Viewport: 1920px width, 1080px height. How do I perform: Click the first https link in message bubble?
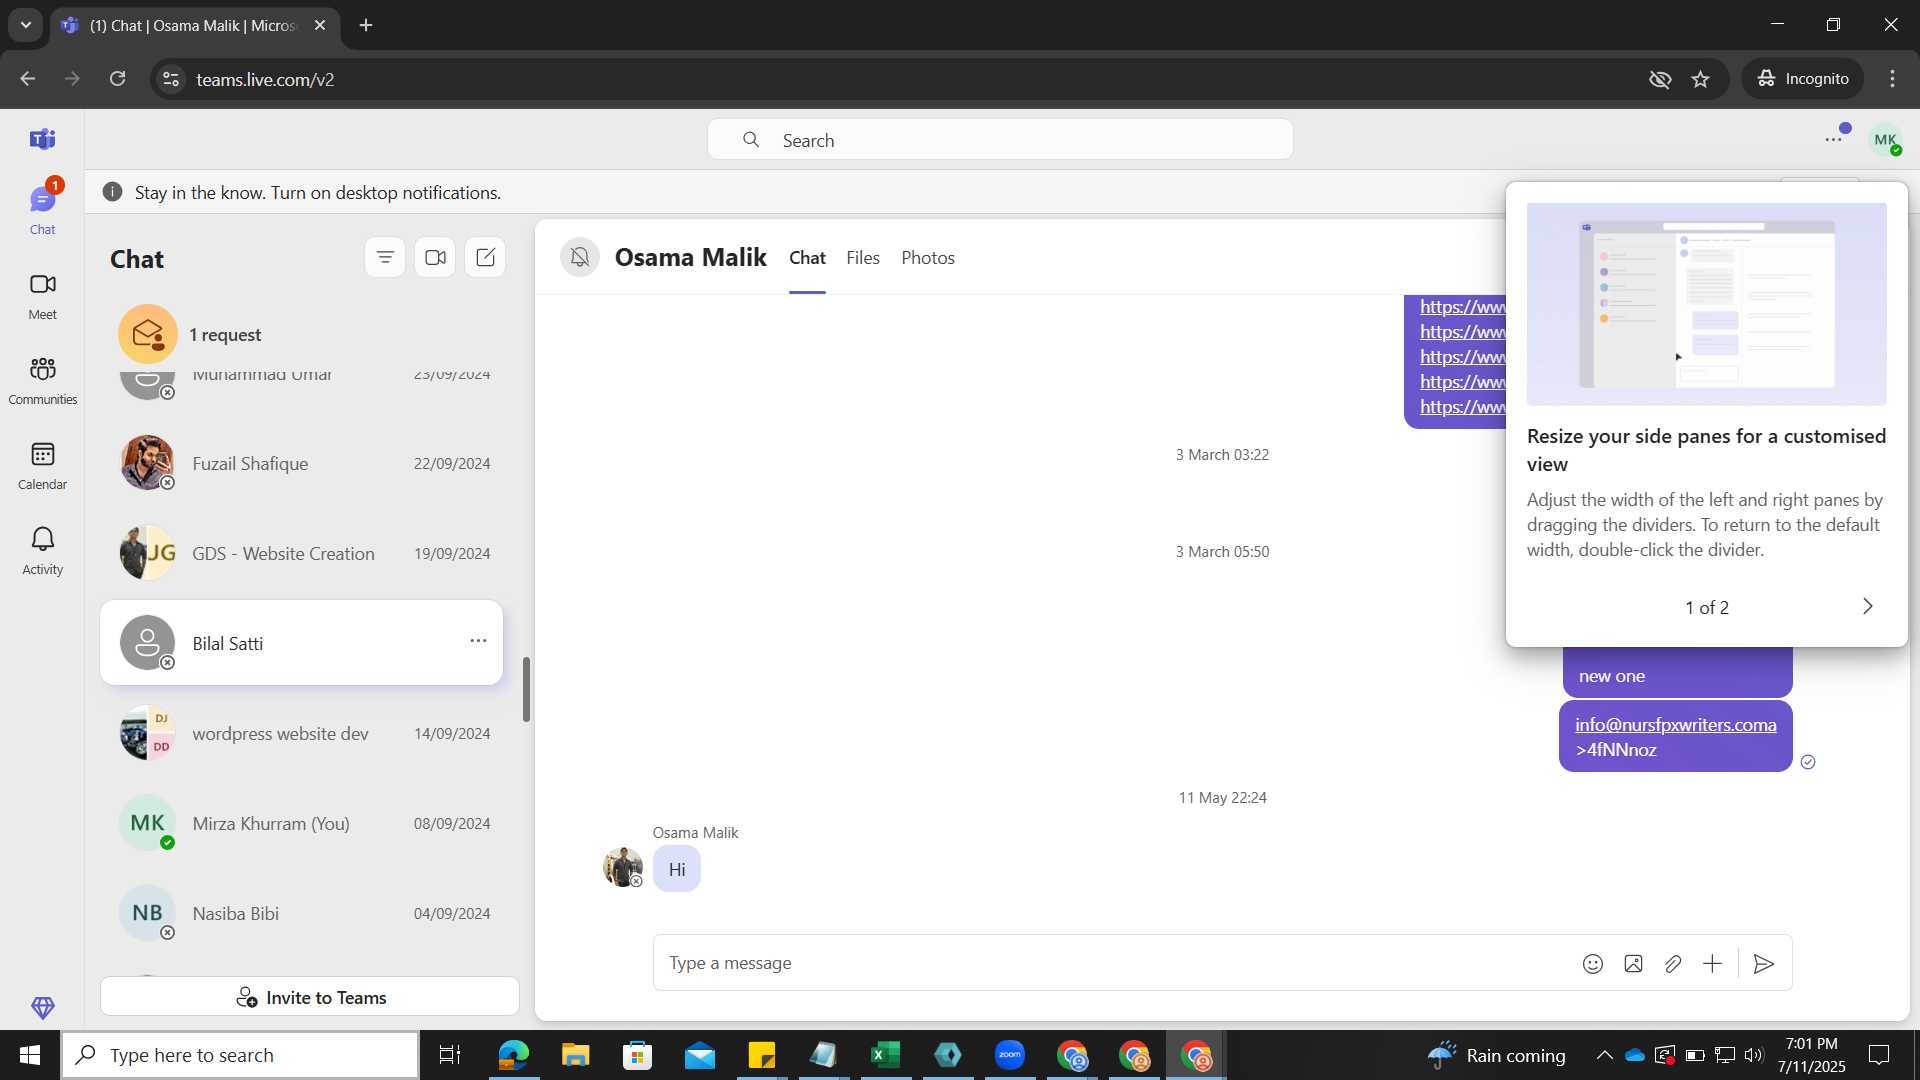[1462, 307]
